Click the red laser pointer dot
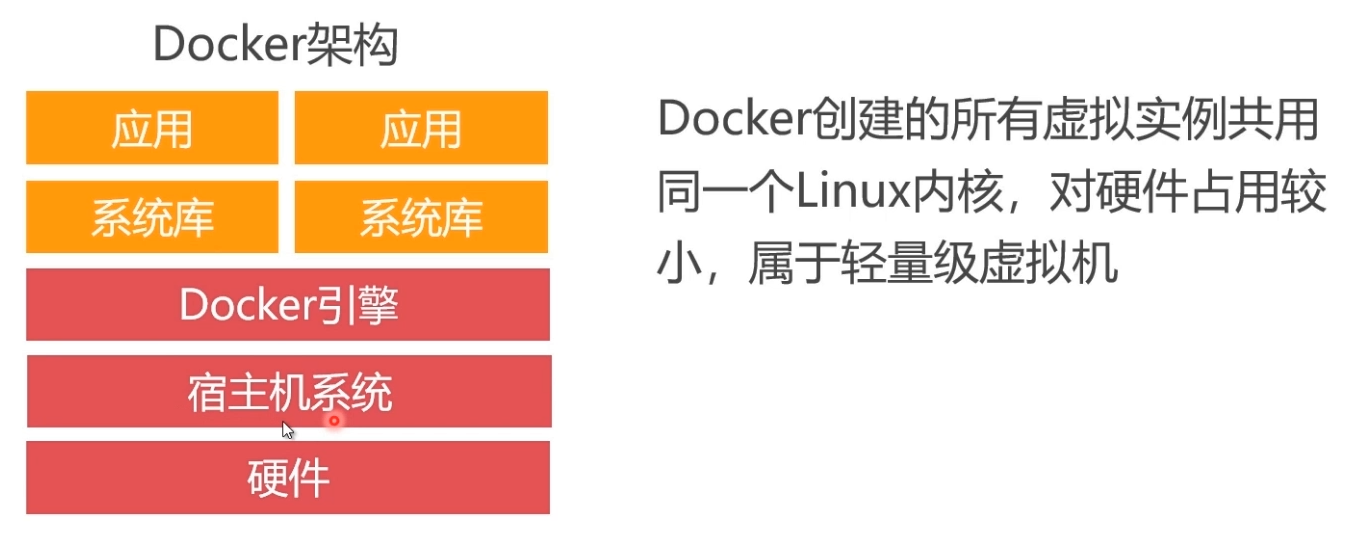The width and height of the screenshot is (1353, 534). coord(334,421)
